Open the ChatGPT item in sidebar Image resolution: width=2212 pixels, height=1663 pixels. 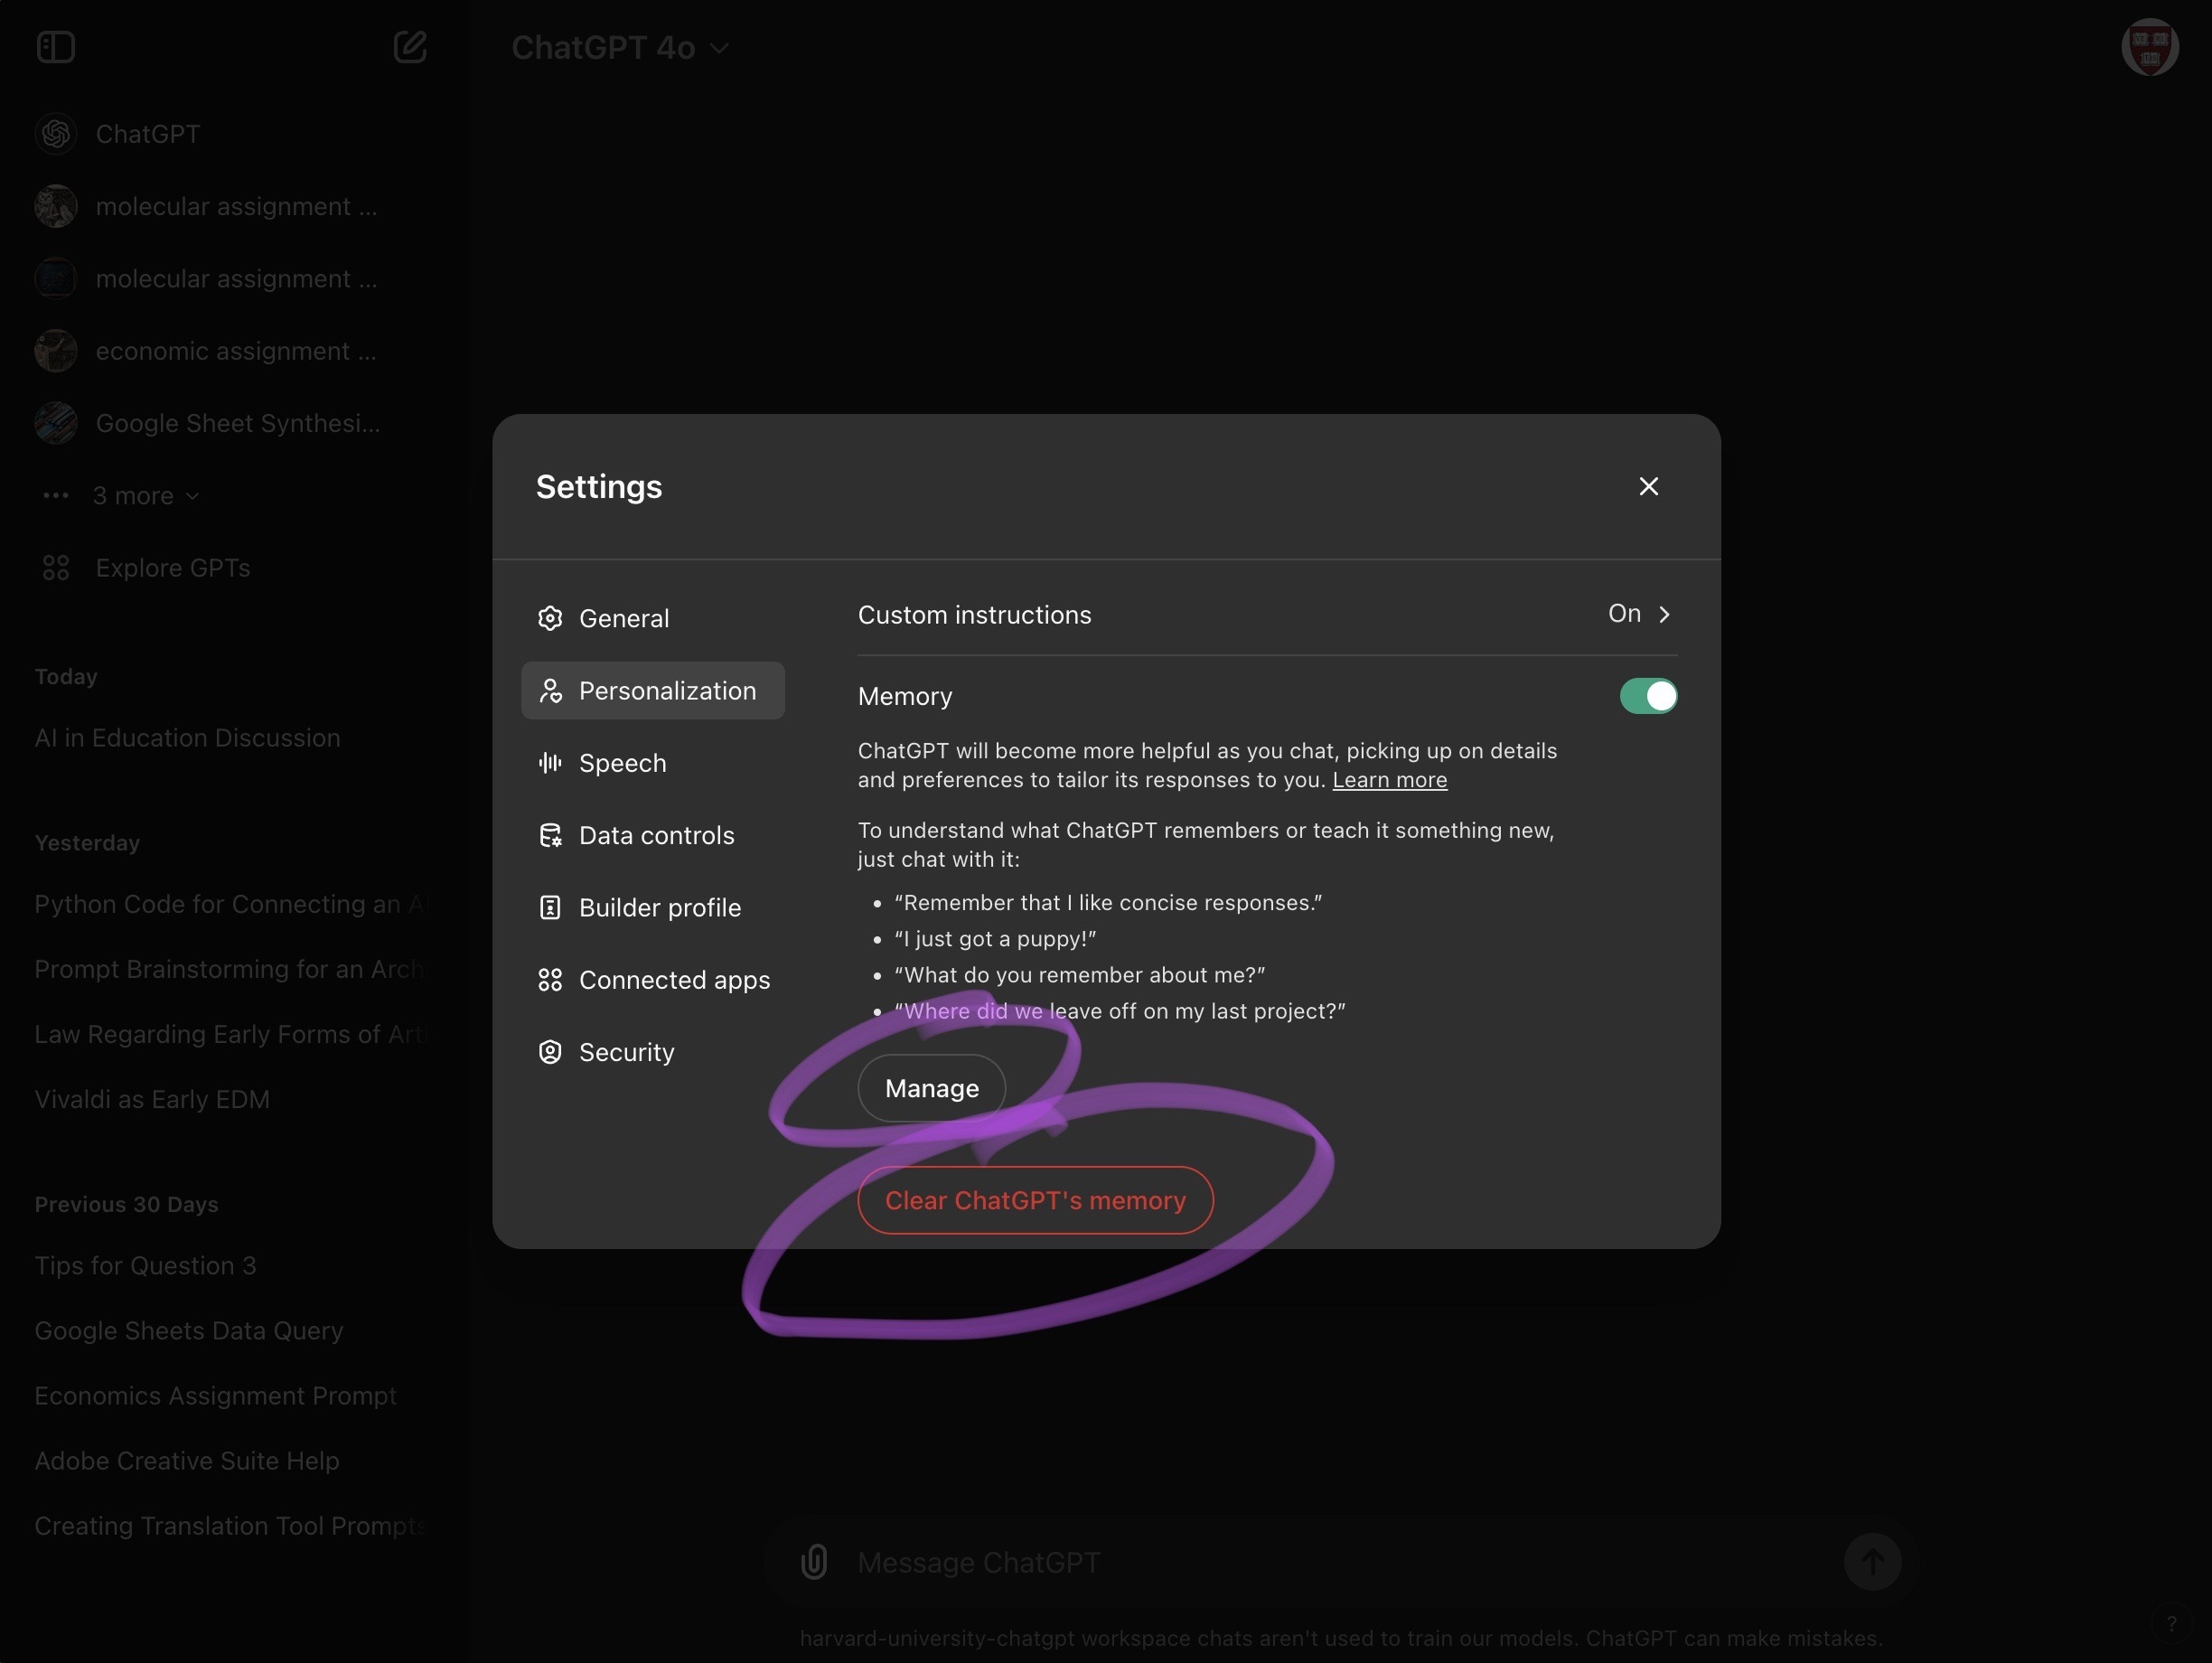[x=147, y=134]
